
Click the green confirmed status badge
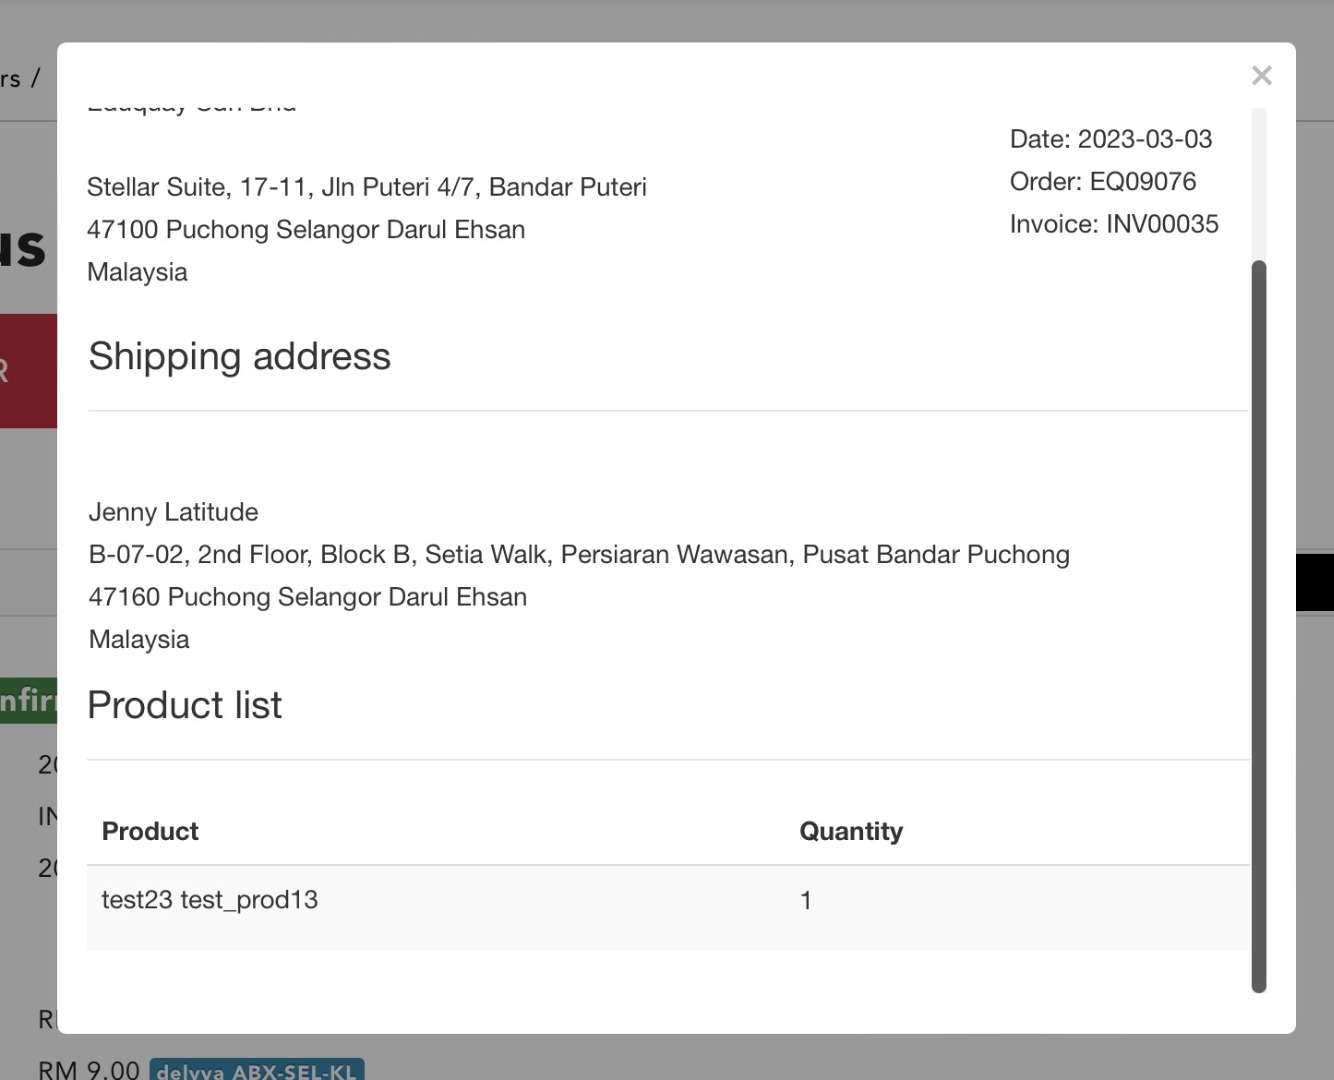[28, 700]
